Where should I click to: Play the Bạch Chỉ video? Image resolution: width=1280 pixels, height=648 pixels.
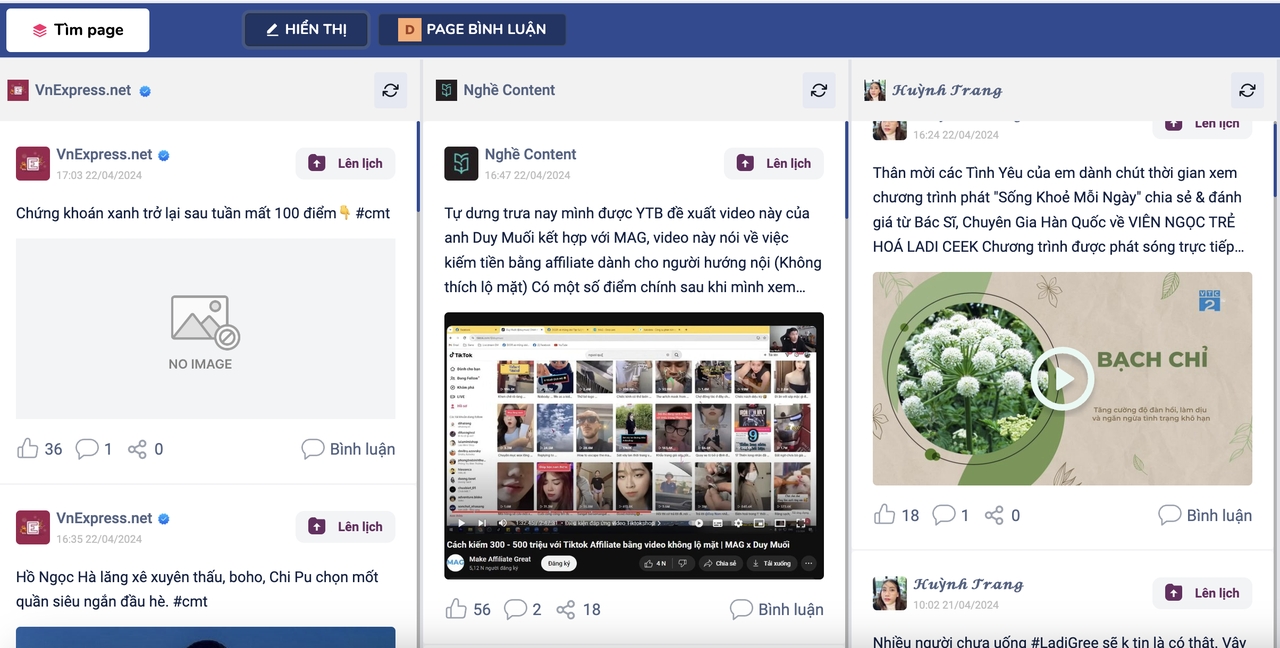[x=1062, y=379]
